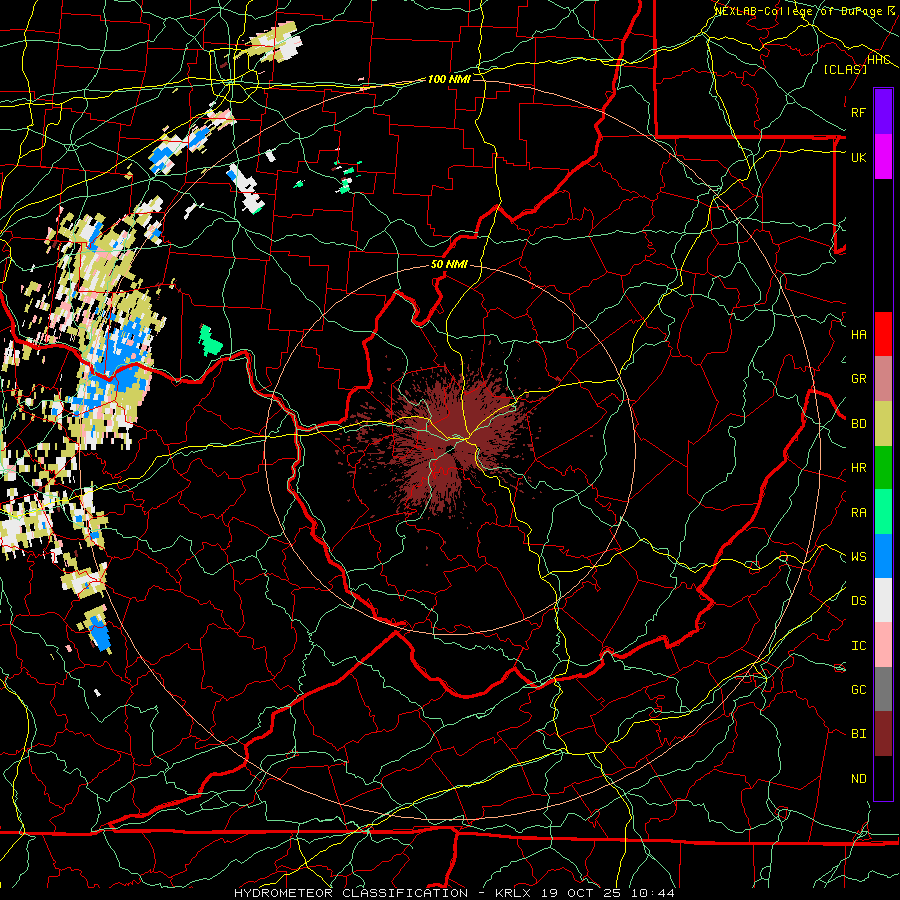Viewport: 900px width, 900px height.
Task: Click the GR legend label
Action: pos(858,379)
